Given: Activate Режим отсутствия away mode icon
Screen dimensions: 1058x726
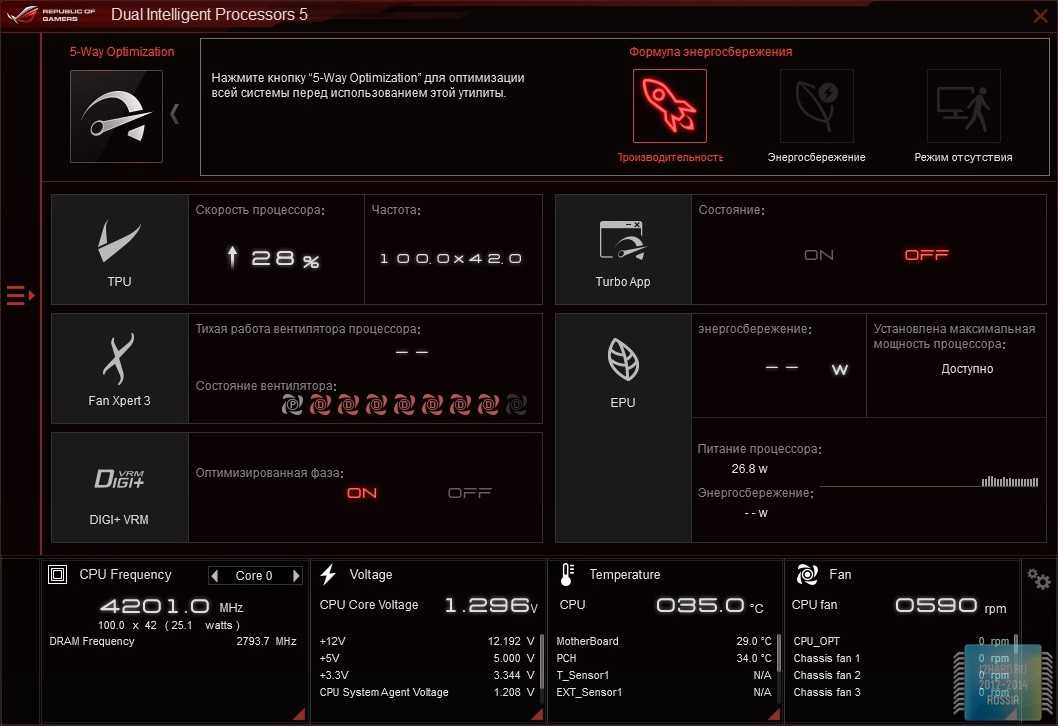Looking at the screenshot, I should point(963,107).
